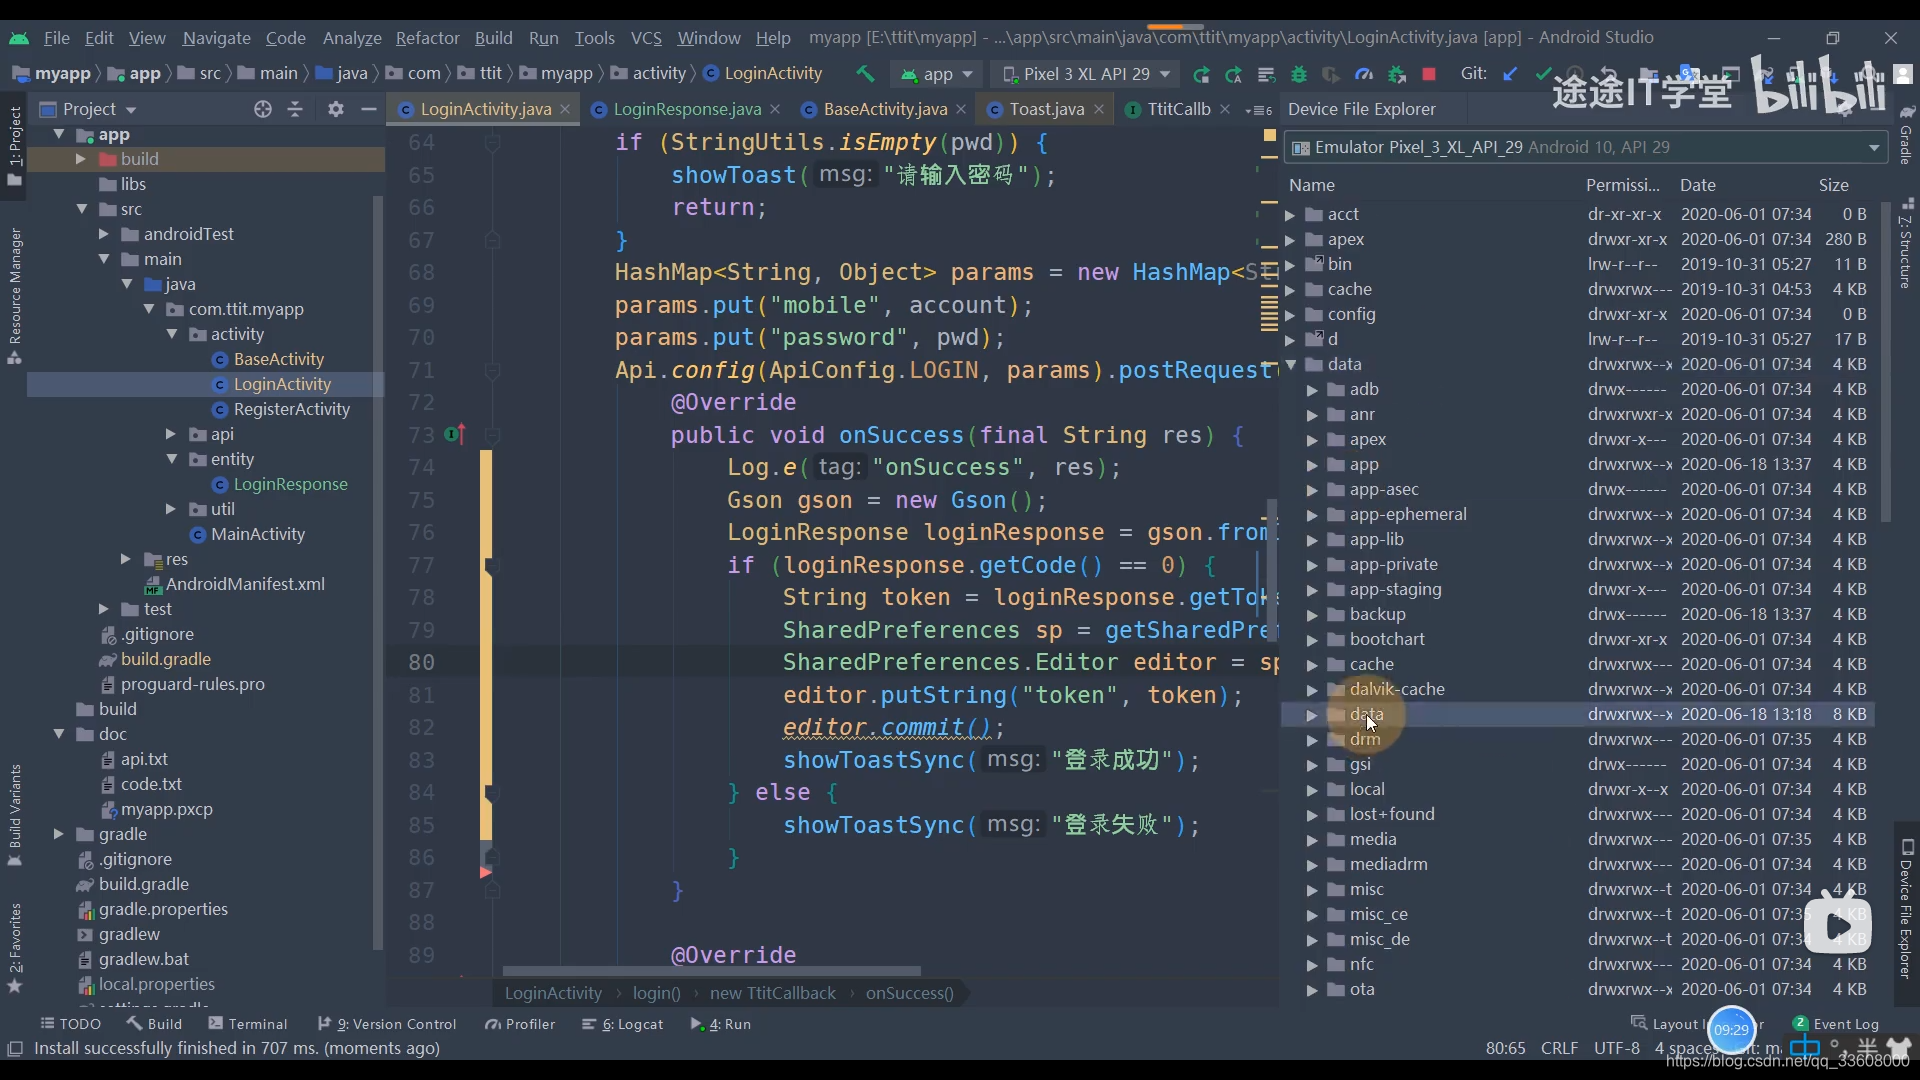Screen dimensions: 1920x1080
Task: Click the Apply Changes and Restart Activity icon
Action: [1234, 74]
